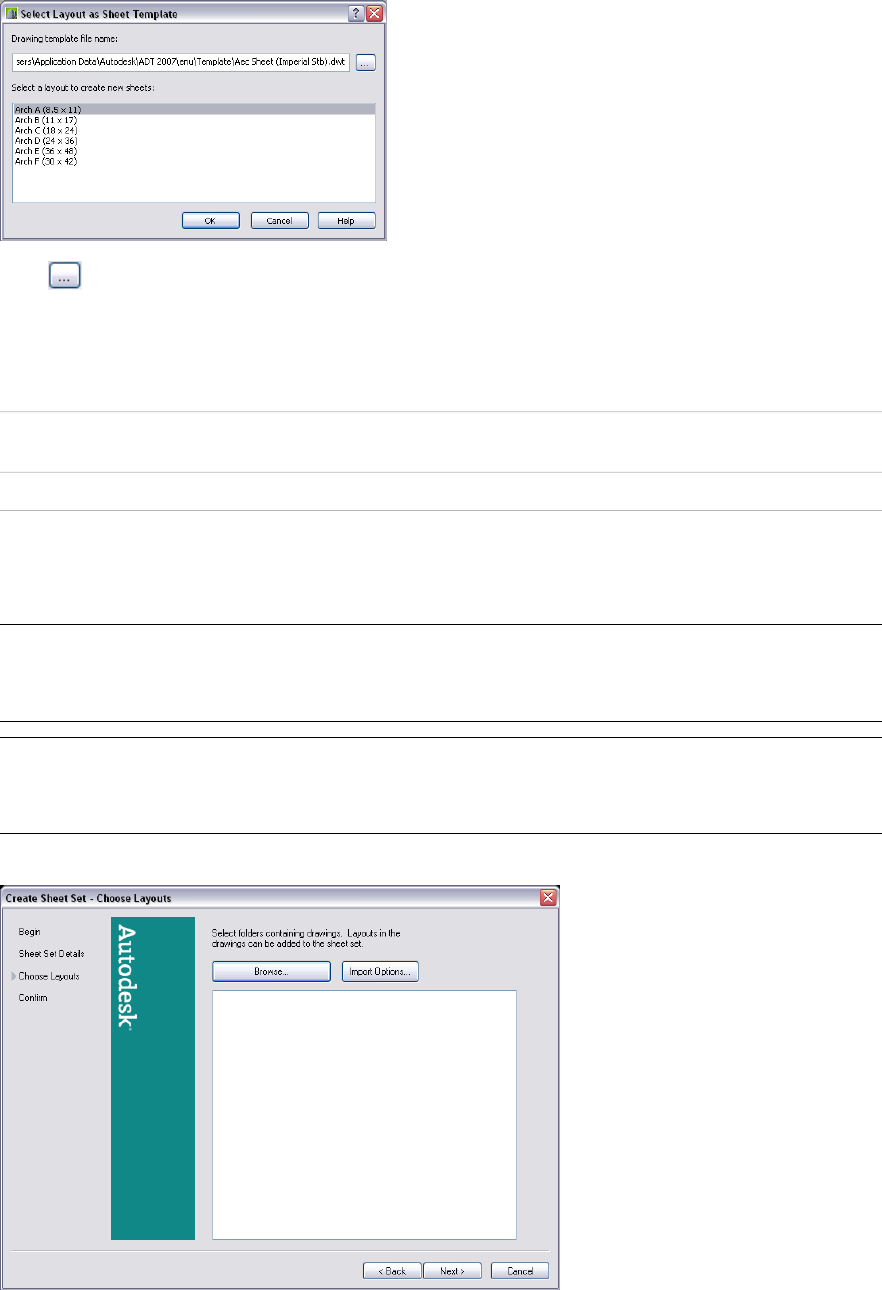Click inside the empty layouts list box
Viewport: 882px width, 1290px height.
(364, 1115)
